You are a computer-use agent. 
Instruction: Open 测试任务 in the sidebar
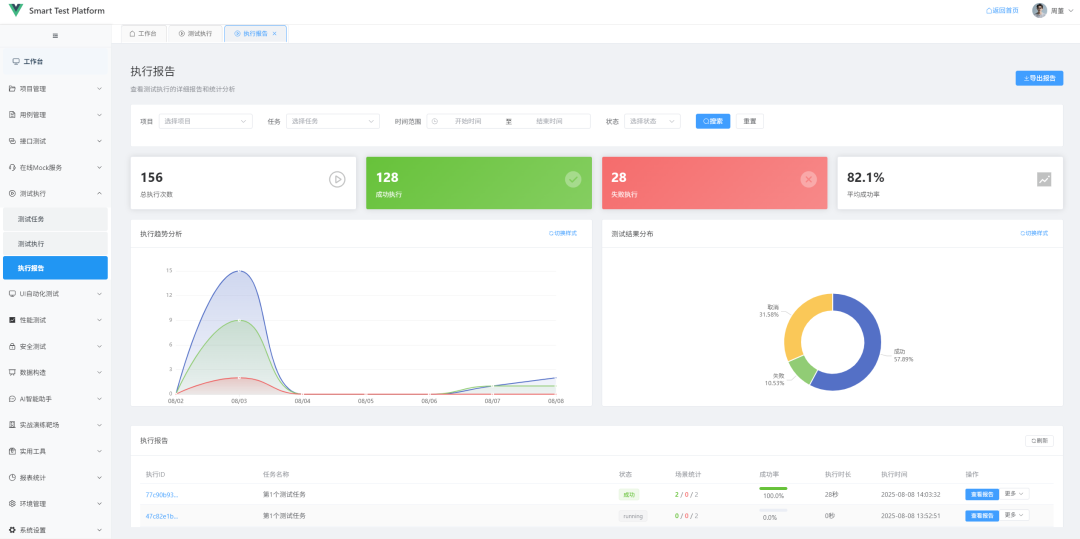55,219
